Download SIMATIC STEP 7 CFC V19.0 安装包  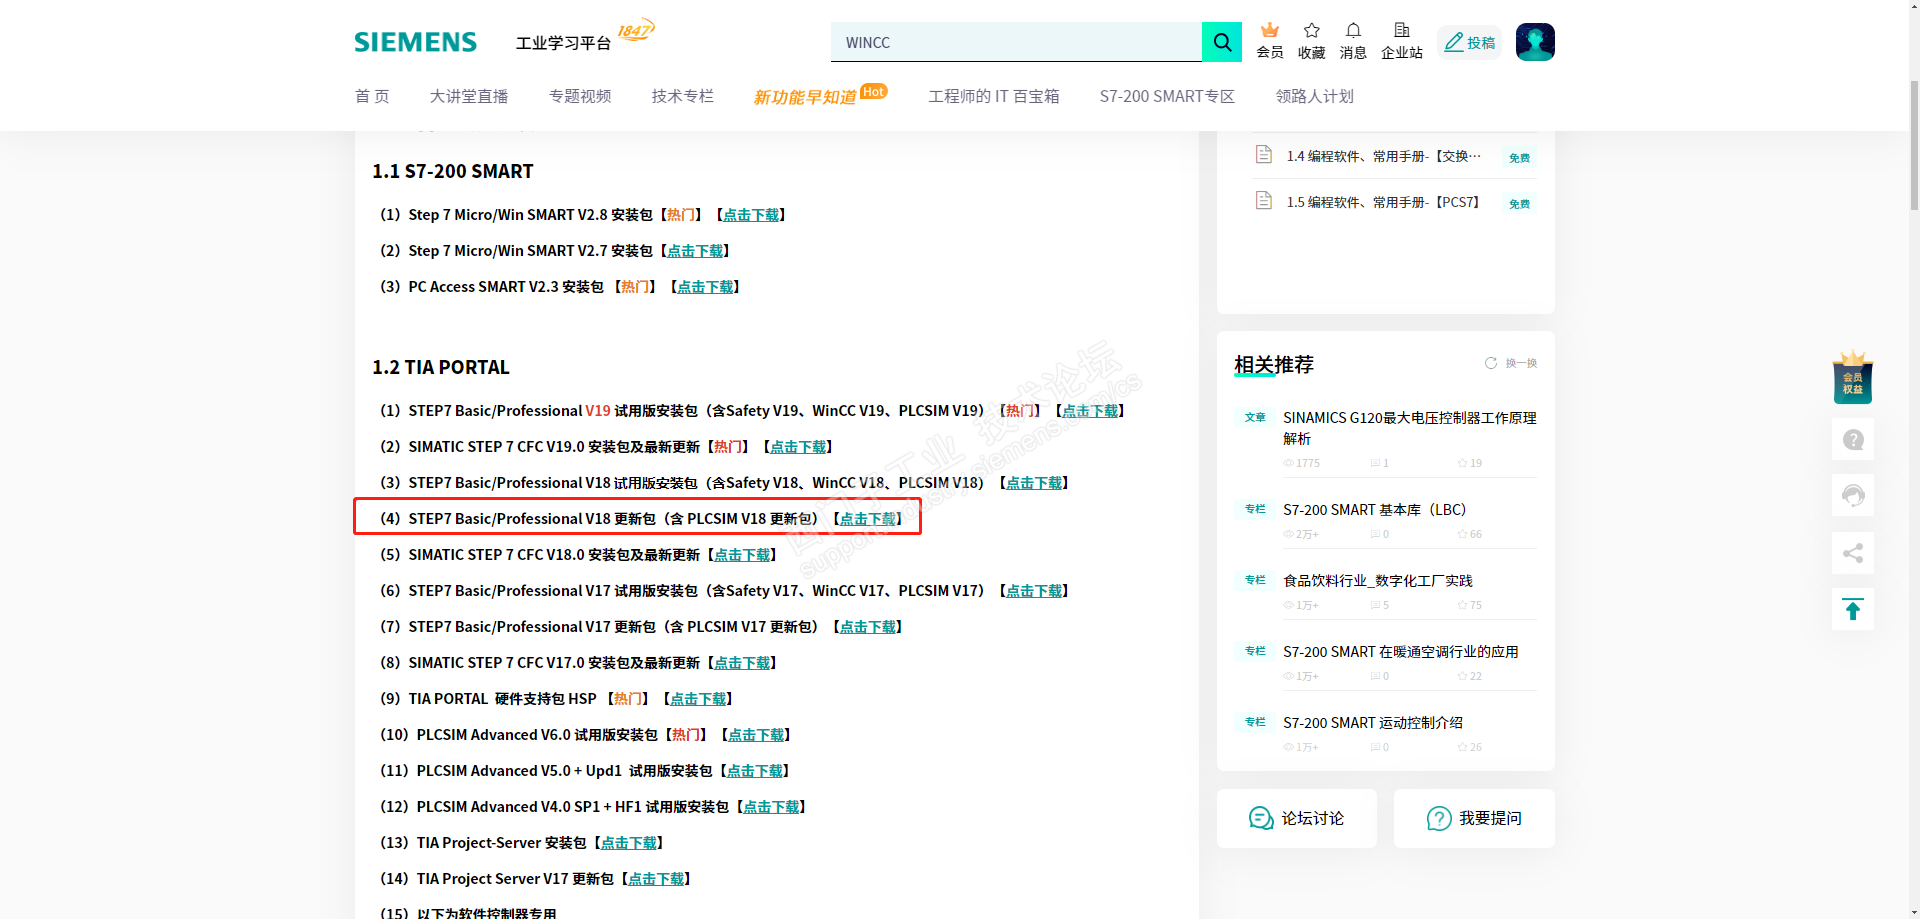(x=798, y=447)
